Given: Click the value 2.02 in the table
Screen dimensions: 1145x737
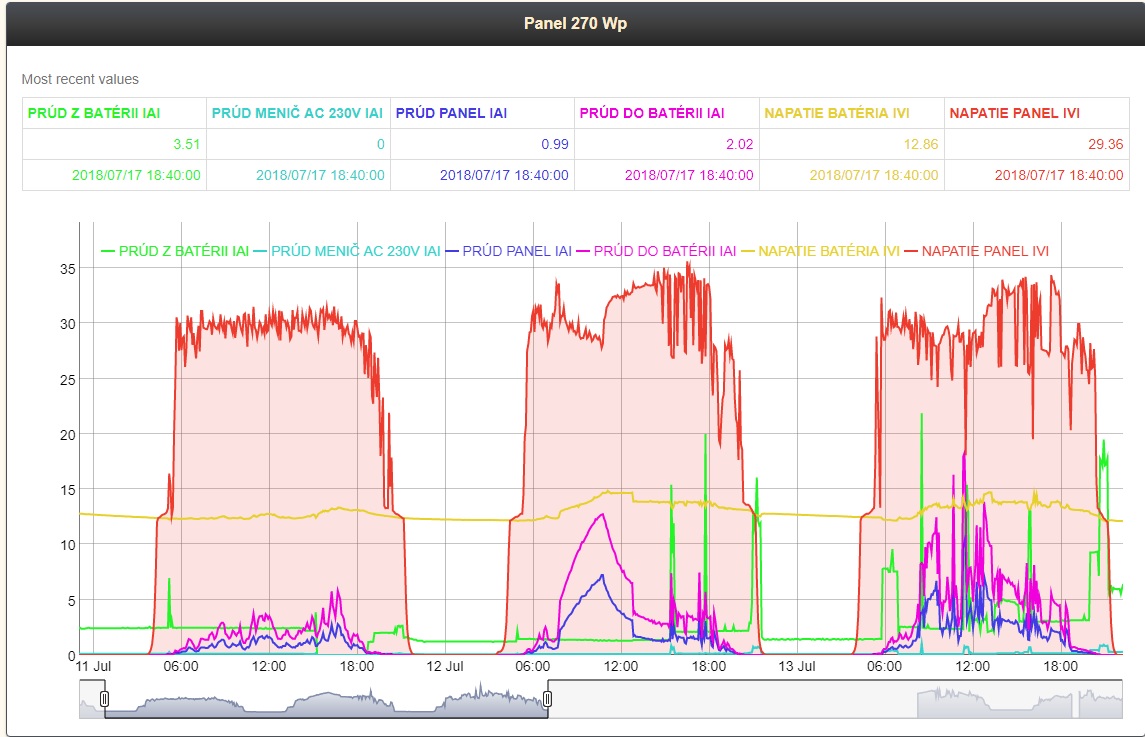Looking at the screenshot, I should [739, 145].
